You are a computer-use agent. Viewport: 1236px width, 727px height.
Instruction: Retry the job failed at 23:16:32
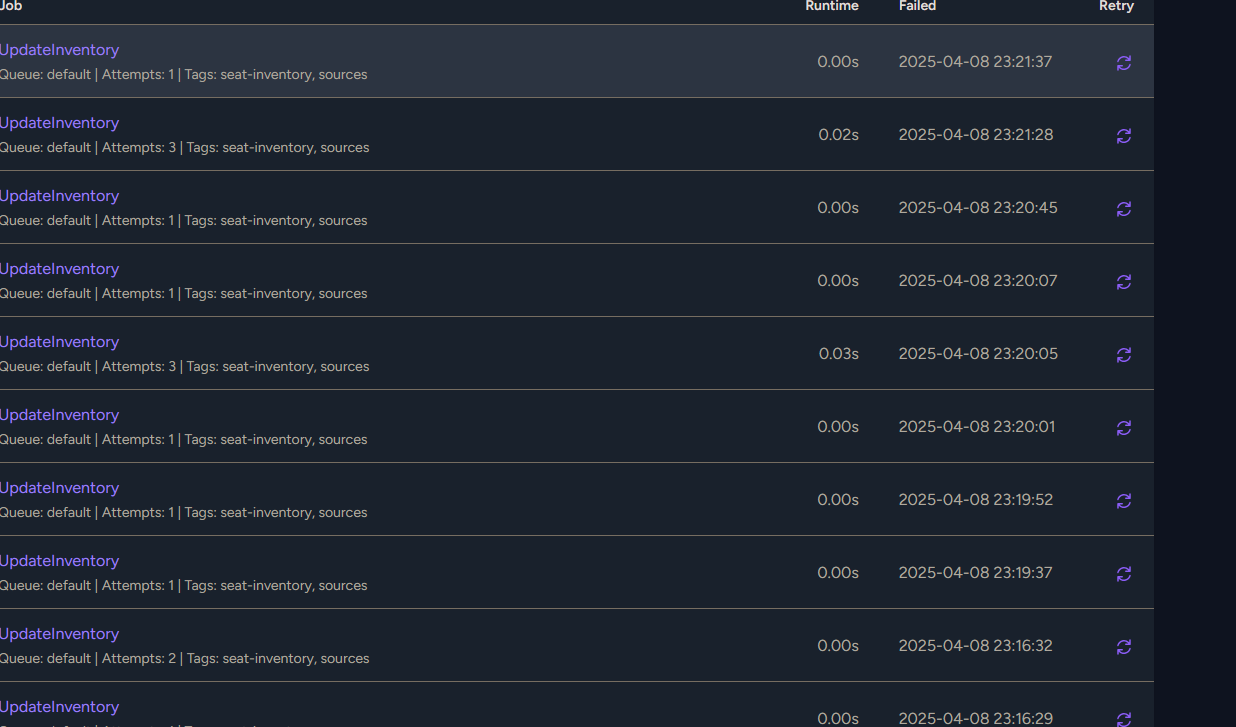click(x=1124, y=647)
